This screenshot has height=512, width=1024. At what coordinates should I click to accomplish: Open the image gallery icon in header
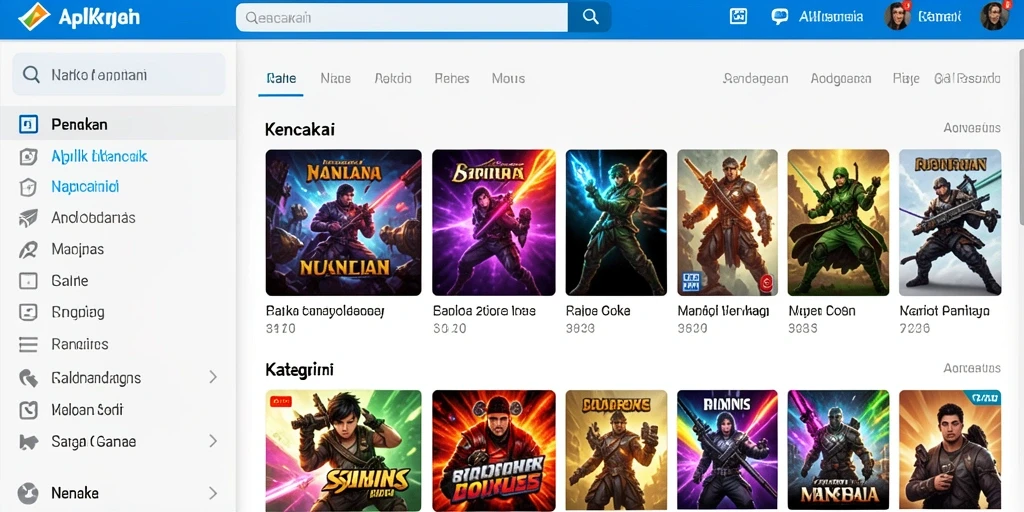pos(738,17)
